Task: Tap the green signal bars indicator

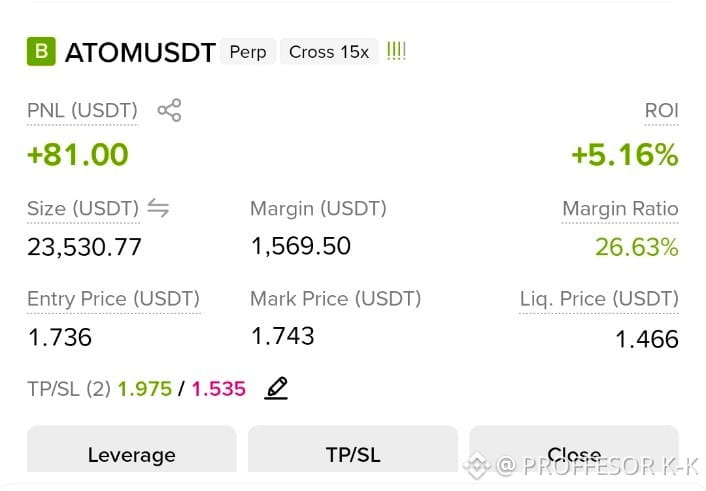Action: tap(396, 51)
